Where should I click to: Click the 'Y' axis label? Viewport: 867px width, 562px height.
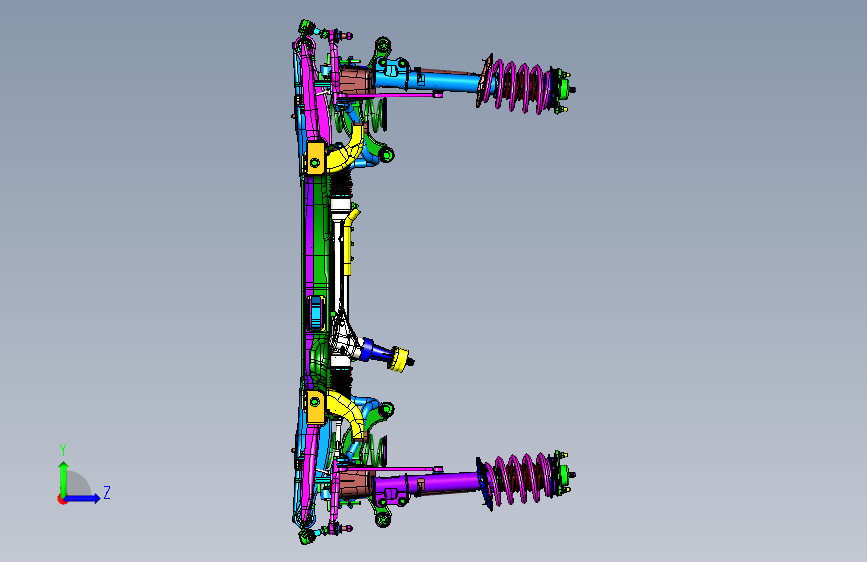point(63,450)
